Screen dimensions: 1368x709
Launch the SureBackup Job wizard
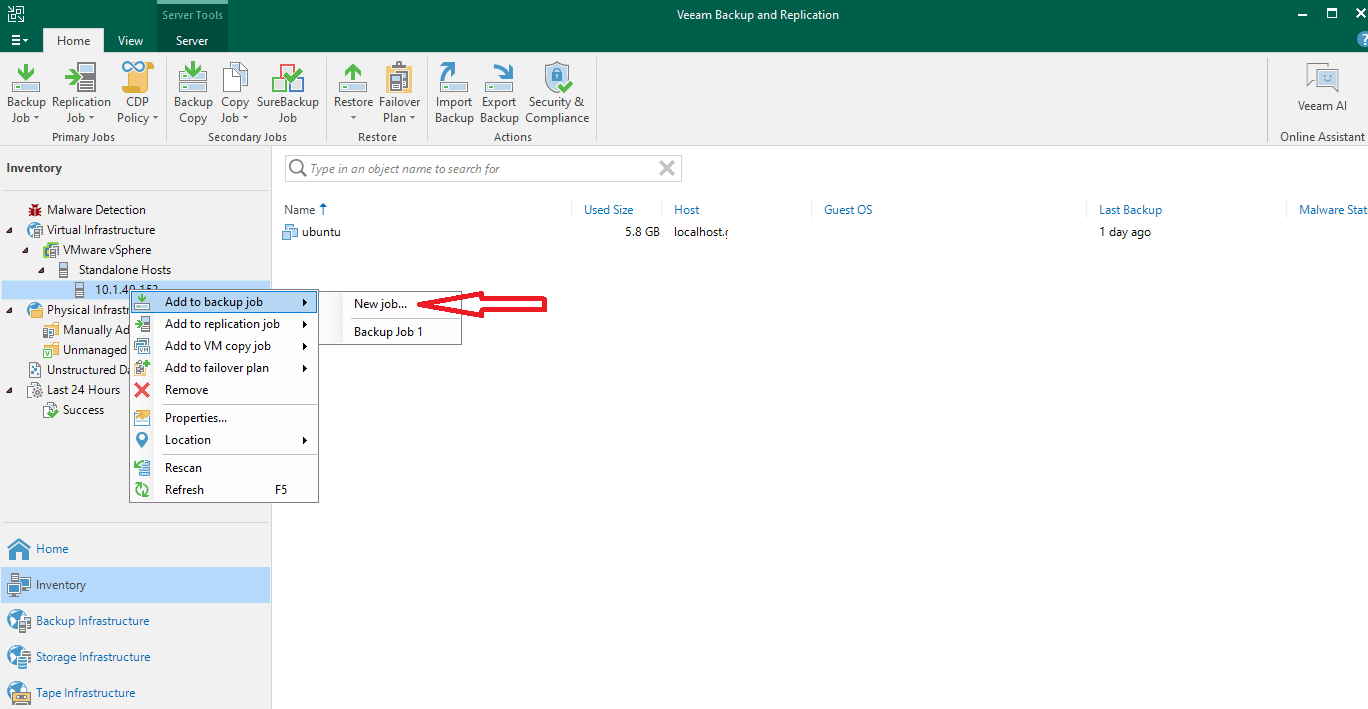pos(288,90)
